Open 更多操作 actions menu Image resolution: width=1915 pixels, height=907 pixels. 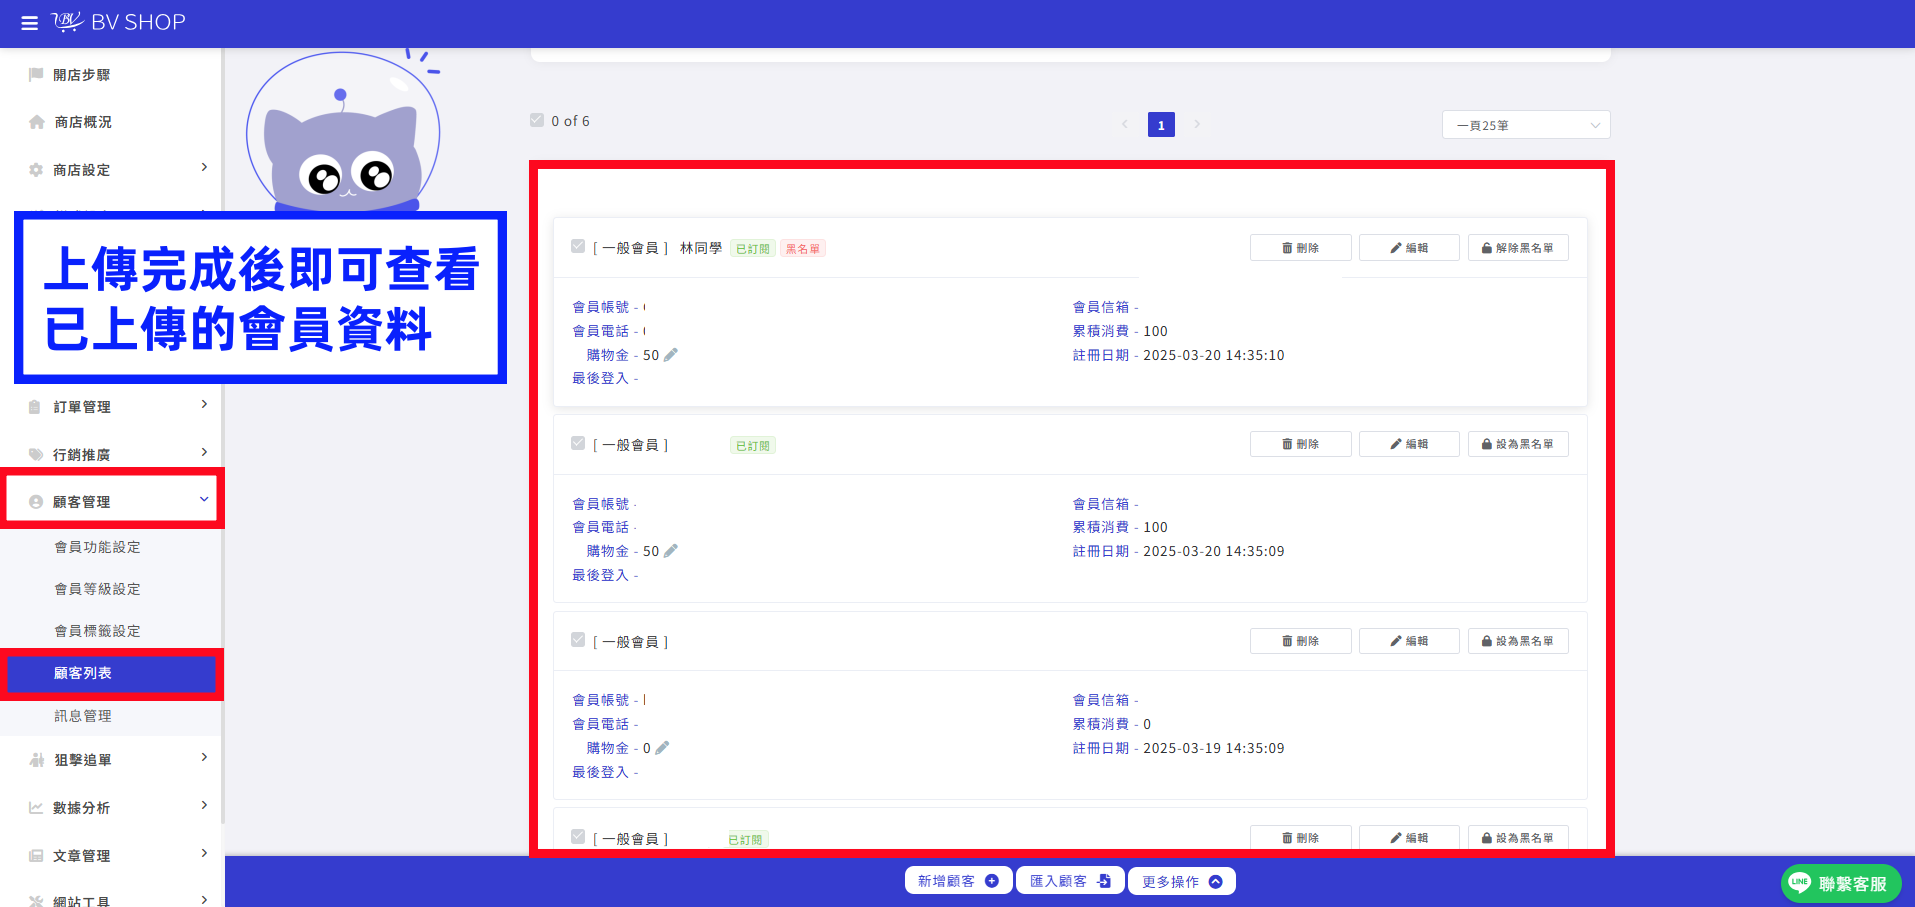[x=1182, y=881]
